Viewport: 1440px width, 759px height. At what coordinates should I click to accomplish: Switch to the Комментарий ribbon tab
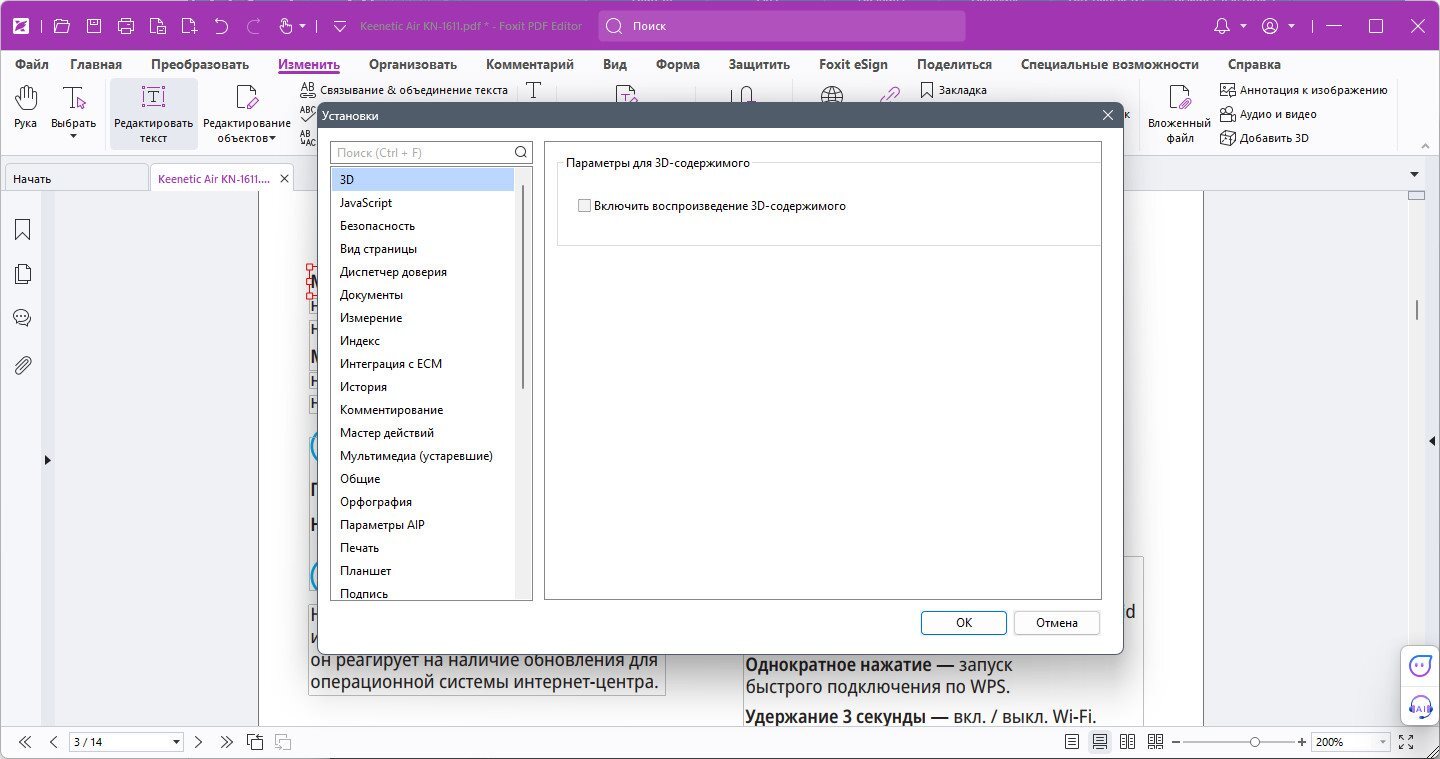(x=530, y=64)
